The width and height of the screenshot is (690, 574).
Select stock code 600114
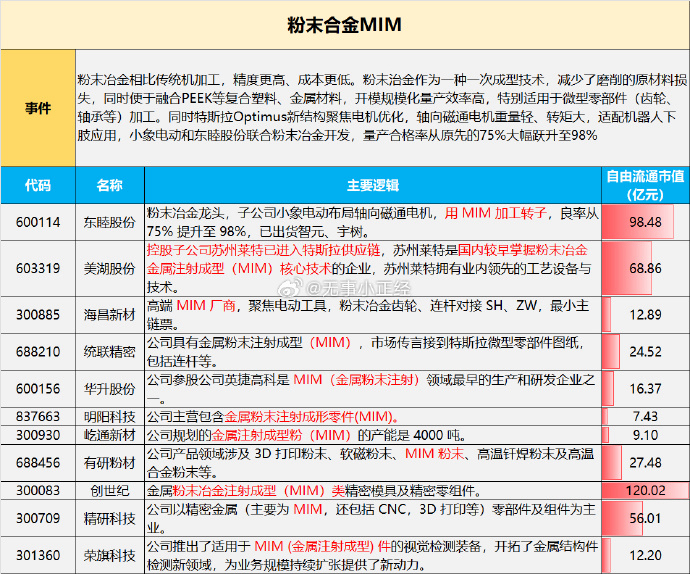(38, 222)
